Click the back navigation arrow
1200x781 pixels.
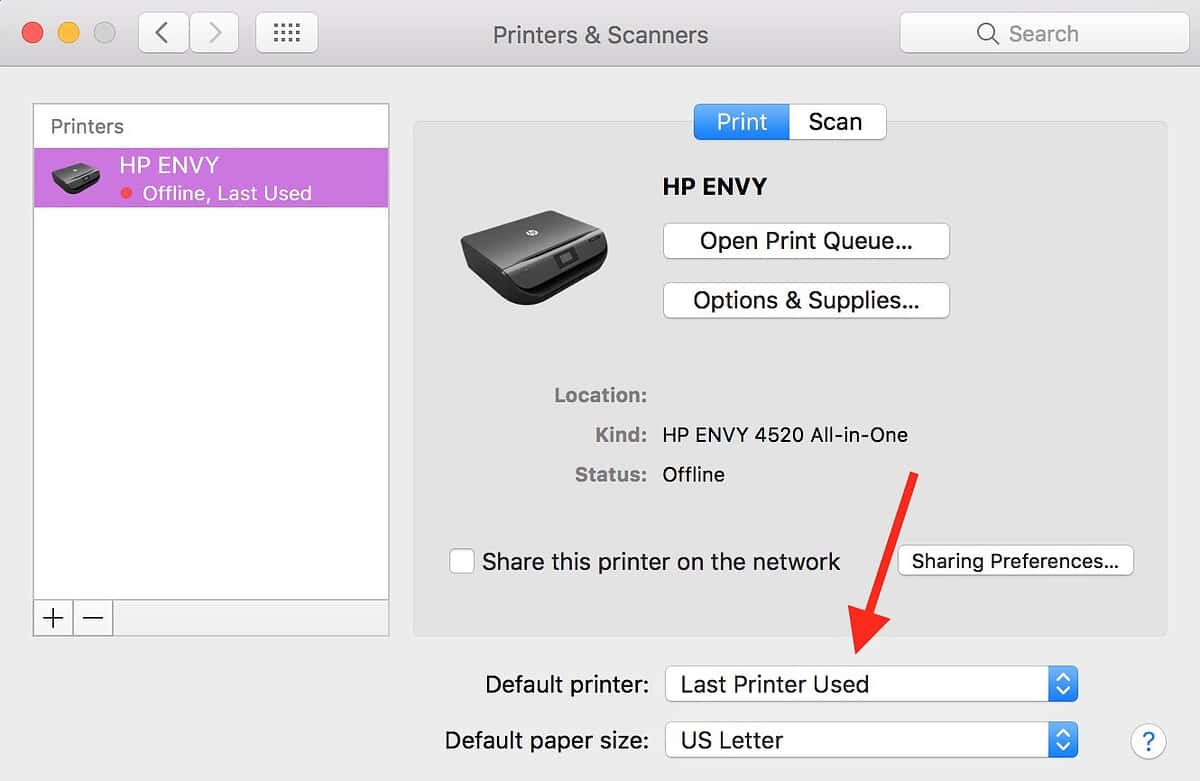point(163,32)
